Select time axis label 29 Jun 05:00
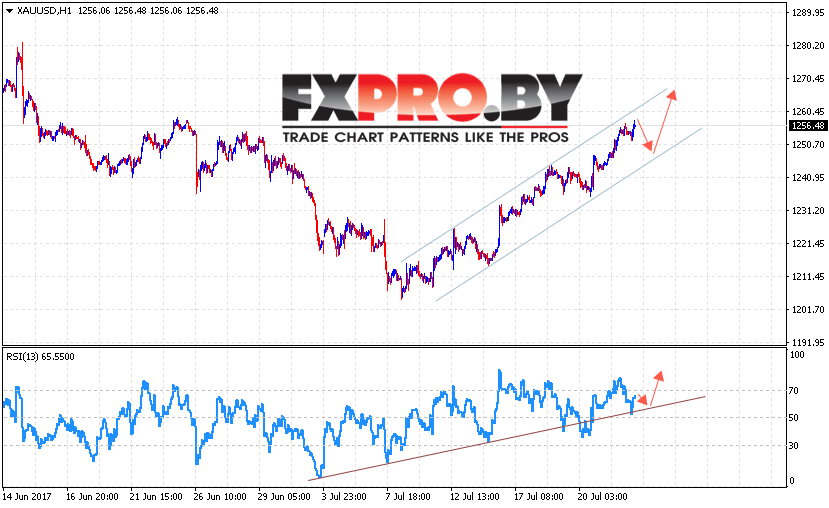Image resolution: width=829 pixels, height=508 pixels. coord(284,497)
